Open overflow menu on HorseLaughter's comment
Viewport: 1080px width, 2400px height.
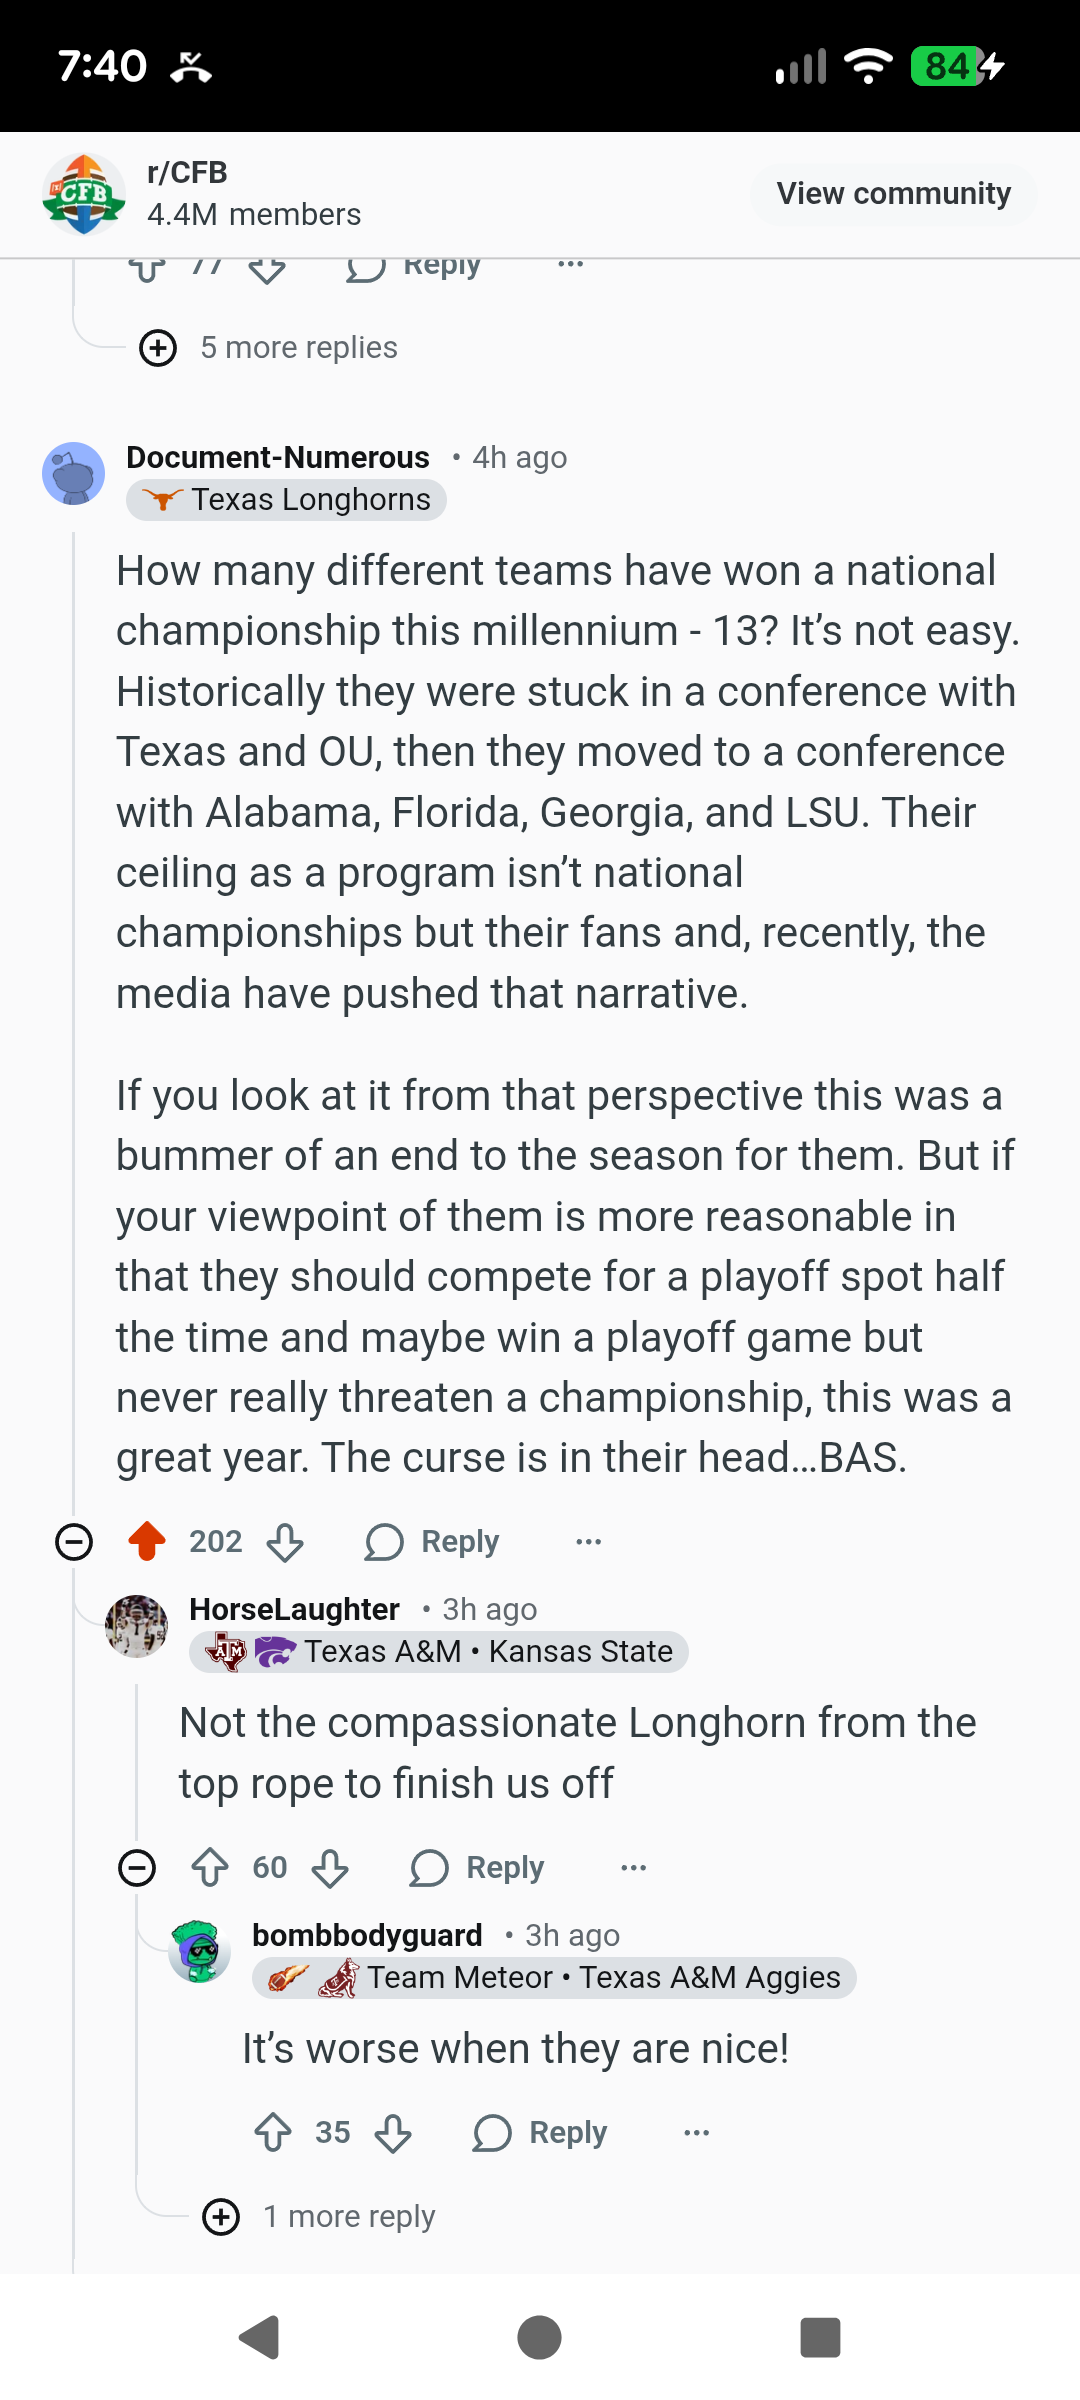pos(634,1867)
